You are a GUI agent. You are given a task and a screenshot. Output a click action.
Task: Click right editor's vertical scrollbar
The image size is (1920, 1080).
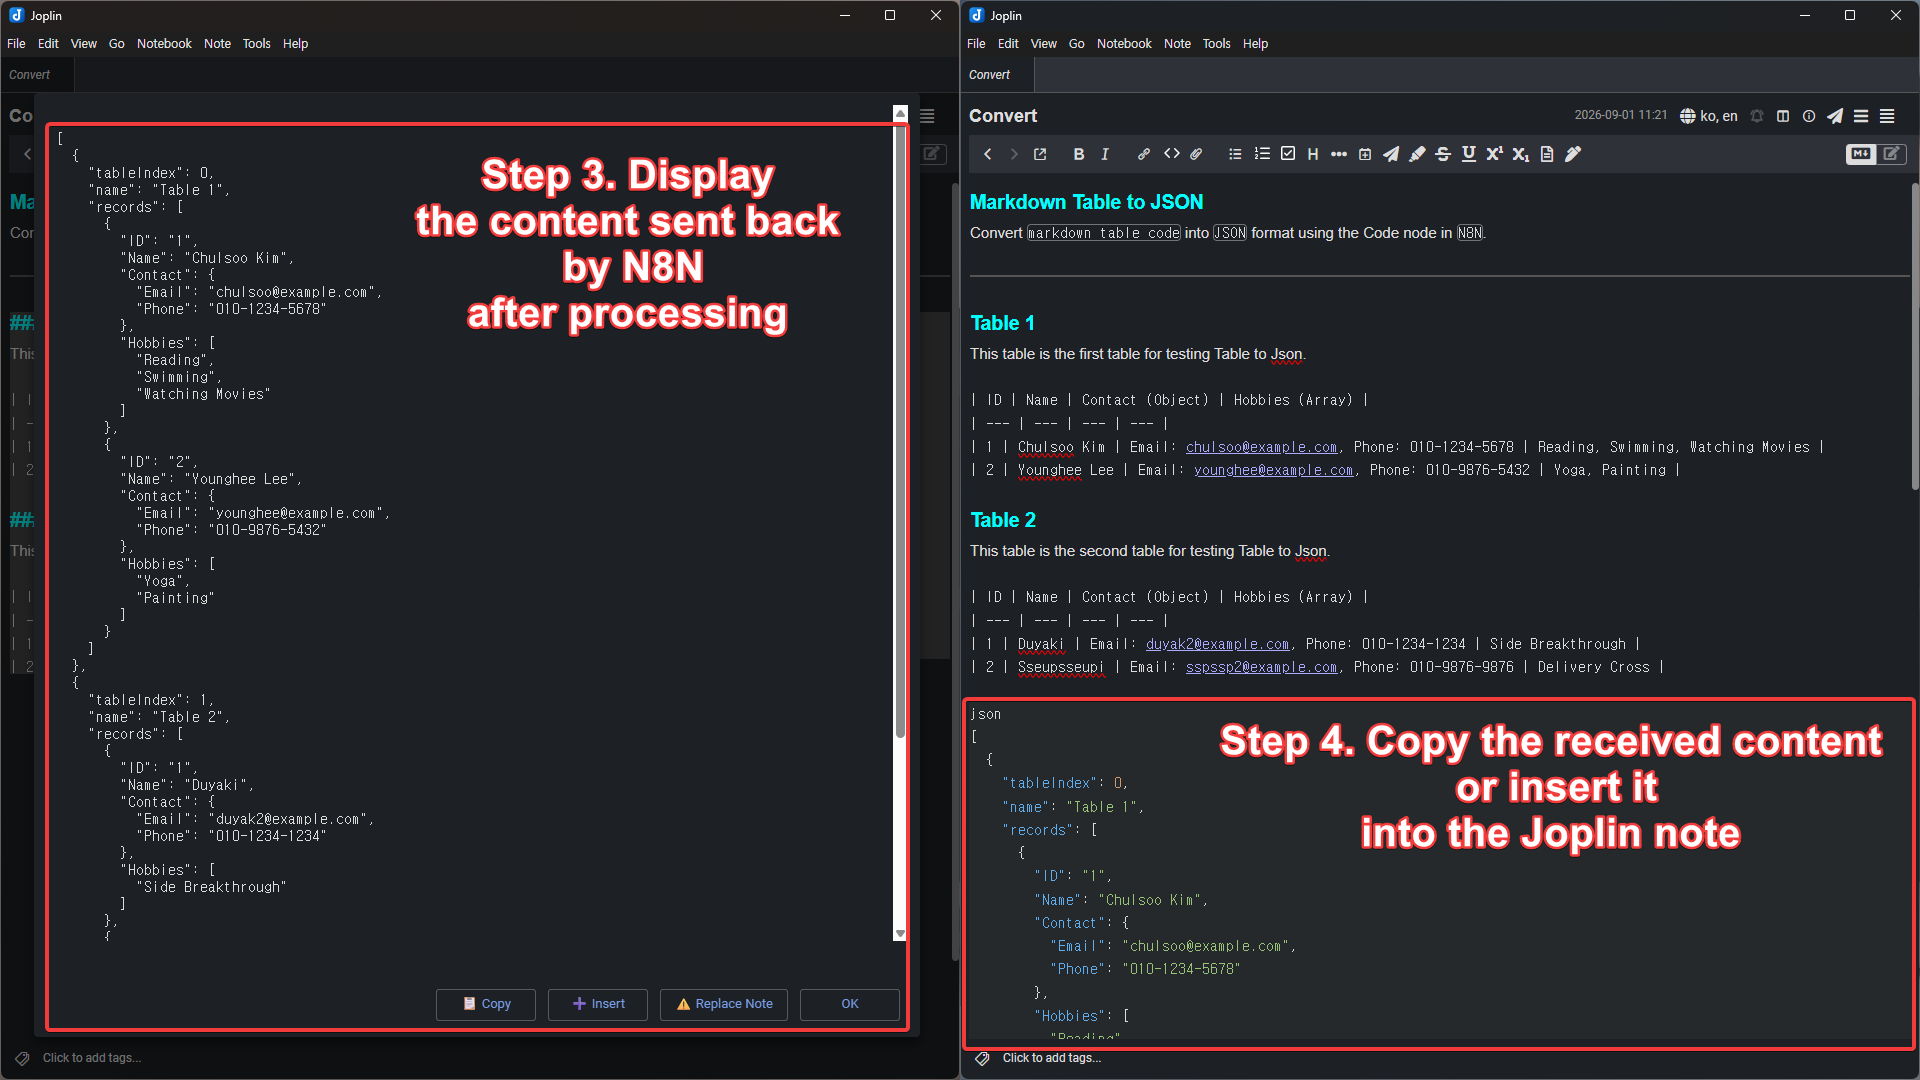[x=1915, y=337]
